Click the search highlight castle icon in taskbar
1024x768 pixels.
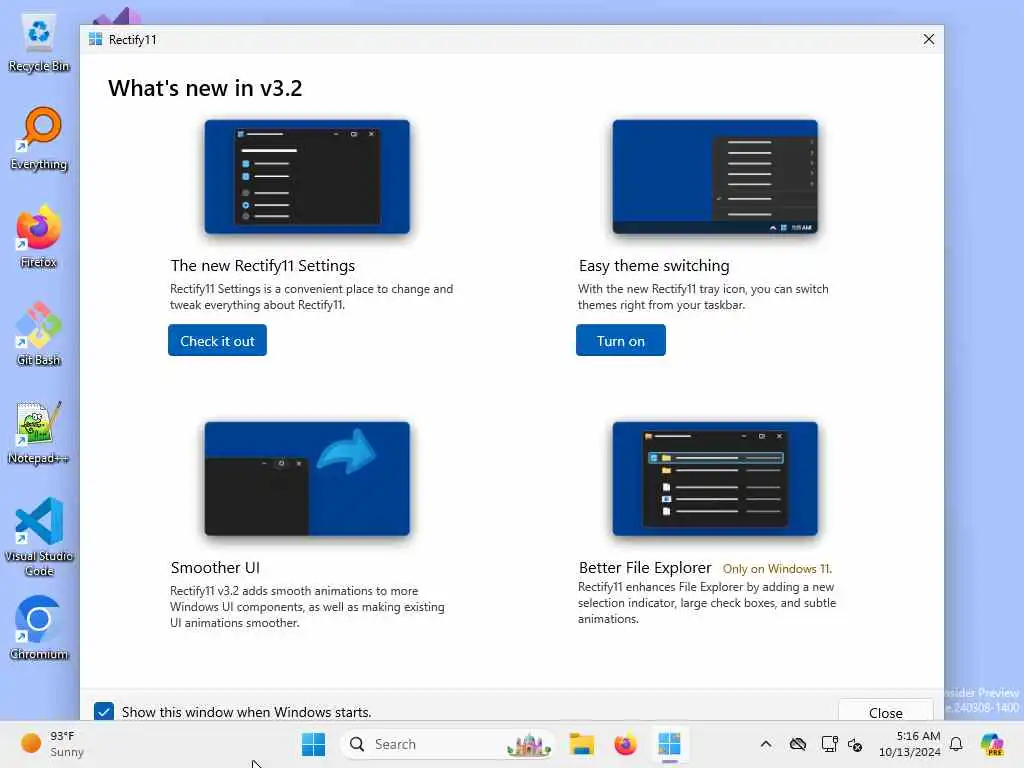click(x=529, y=744)
